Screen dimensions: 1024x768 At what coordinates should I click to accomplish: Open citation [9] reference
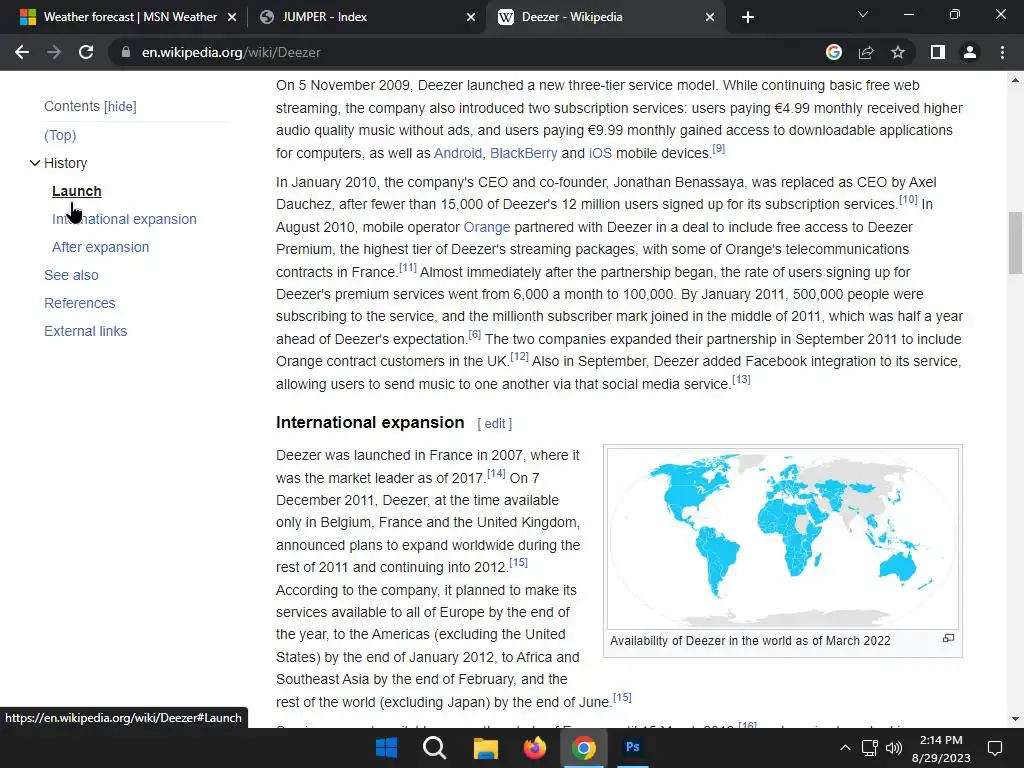[718, 148]
